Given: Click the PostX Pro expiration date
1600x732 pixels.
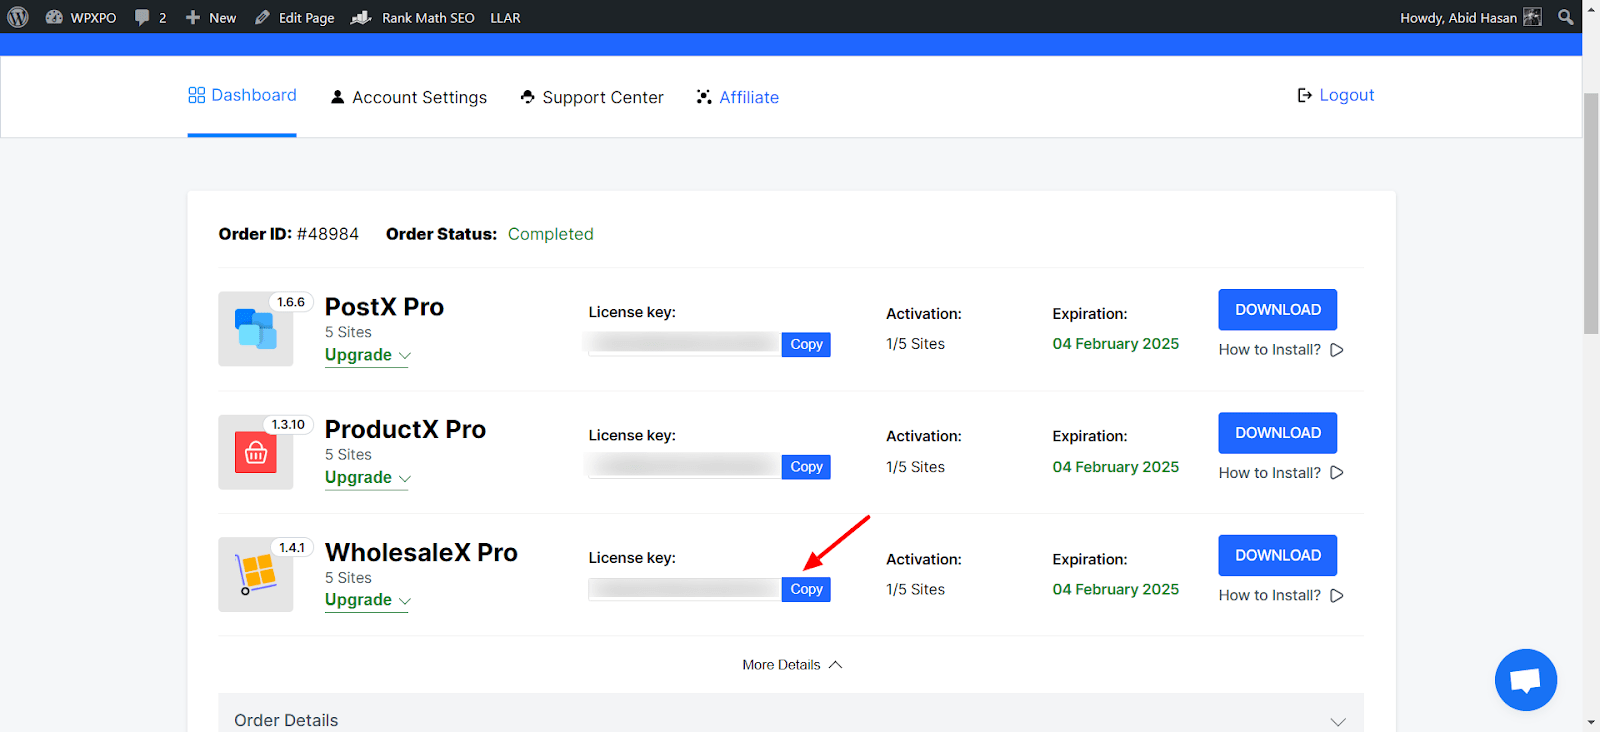Looking at the screenshot, I should [1116, 344].
